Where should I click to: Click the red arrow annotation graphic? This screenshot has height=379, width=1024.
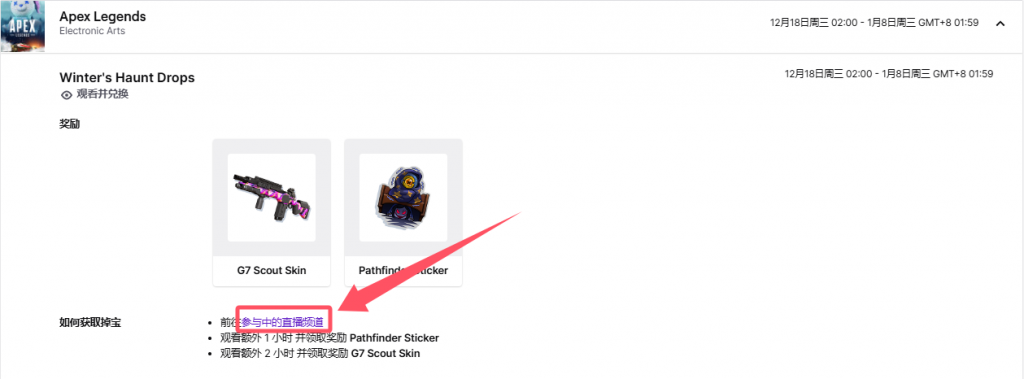tap(431, 263)
